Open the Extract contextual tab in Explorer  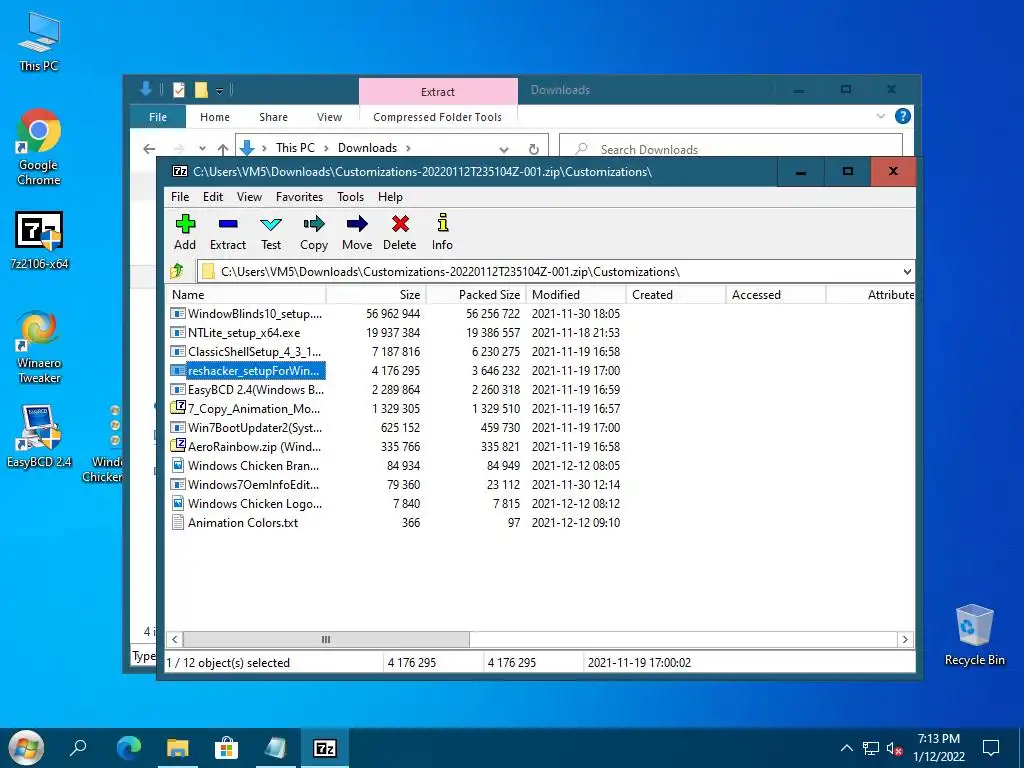click(438, 91)
